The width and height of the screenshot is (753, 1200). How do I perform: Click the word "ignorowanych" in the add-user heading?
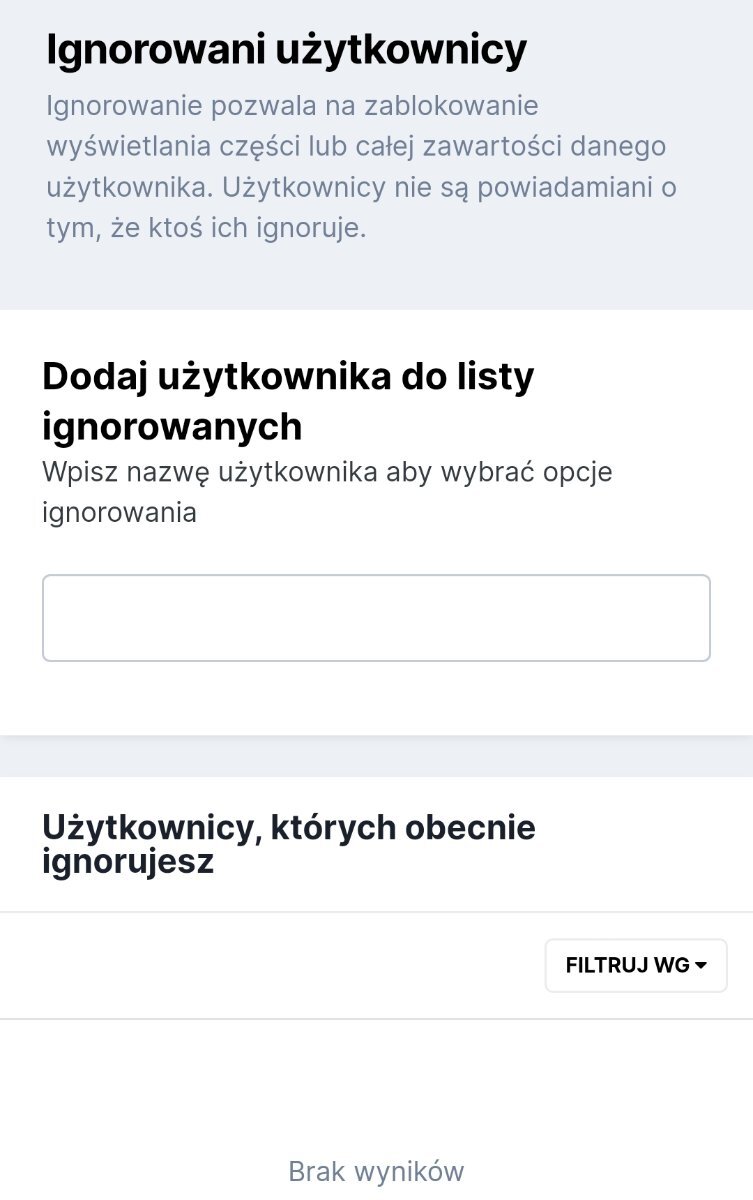[172, 427]
